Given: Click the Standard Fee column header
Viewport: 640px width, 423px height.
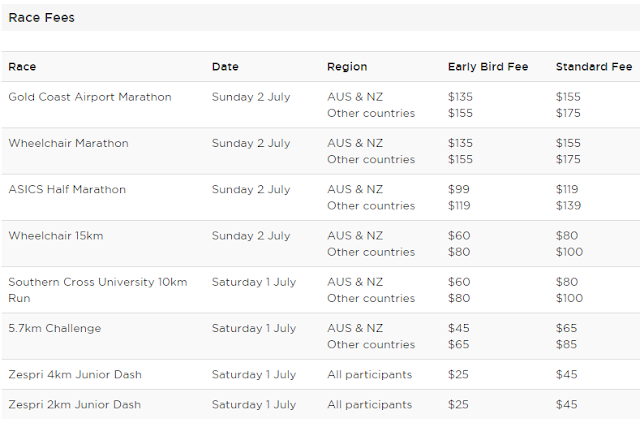Looking at the screenshot, I should click(594, 67).
